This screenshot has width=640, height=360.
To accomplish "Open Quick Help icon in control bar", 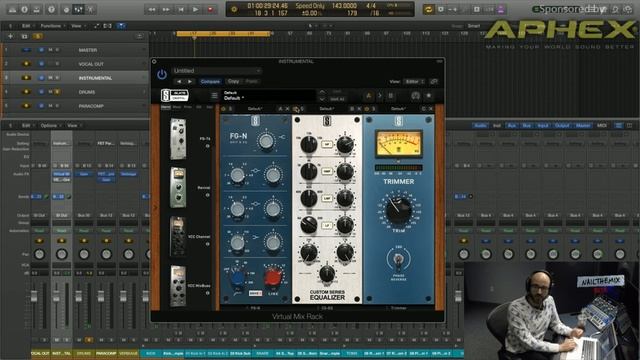I will coord(51,9).
